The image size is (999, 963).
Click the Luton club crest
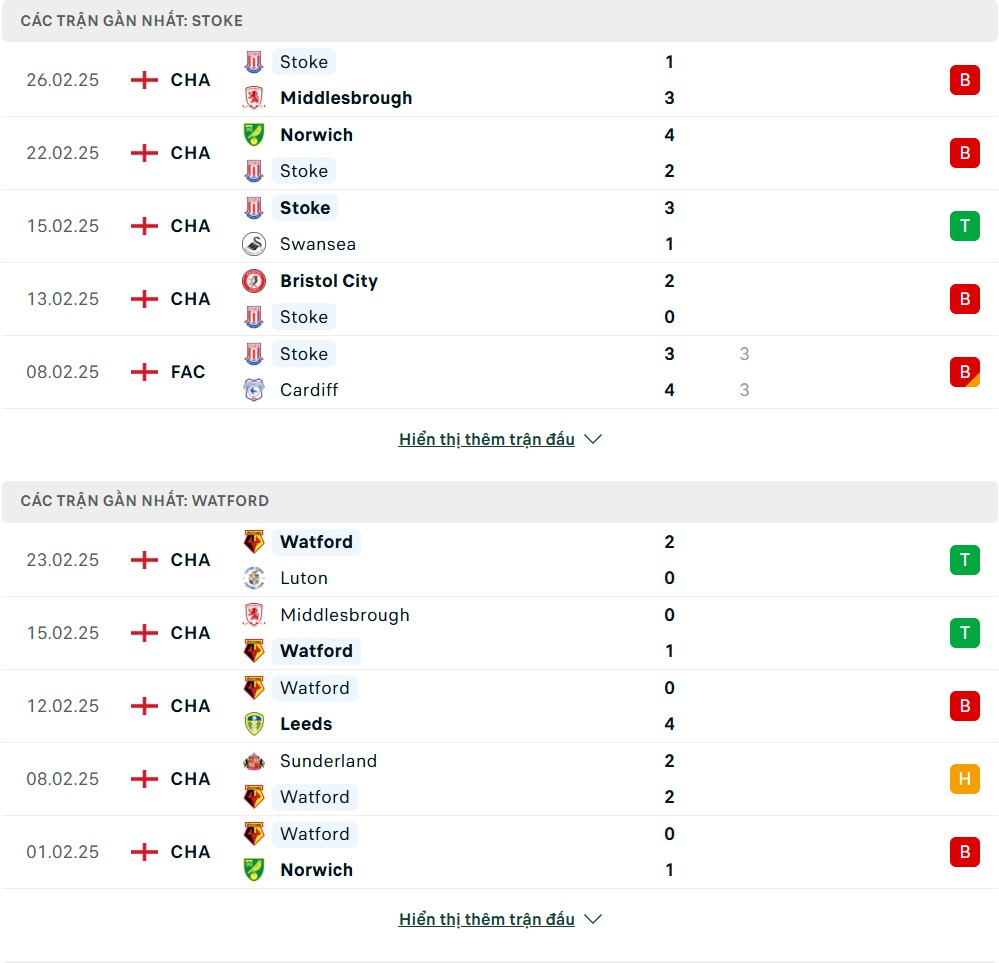pos(254,578)
